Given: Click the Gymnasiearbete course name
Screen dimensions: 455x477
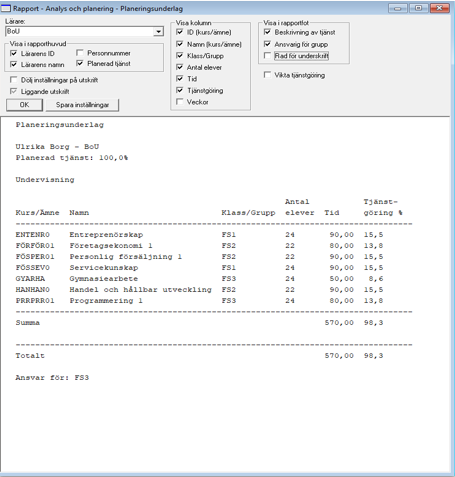Looking at the screenshot, I should (104, 279).
